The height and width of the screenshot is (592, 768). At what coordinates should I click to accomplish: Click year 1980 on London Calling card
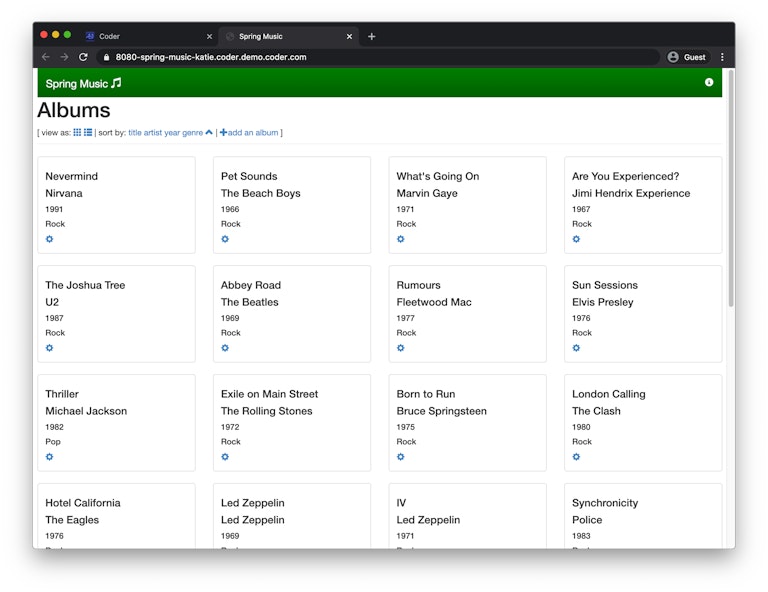[581, 427]
